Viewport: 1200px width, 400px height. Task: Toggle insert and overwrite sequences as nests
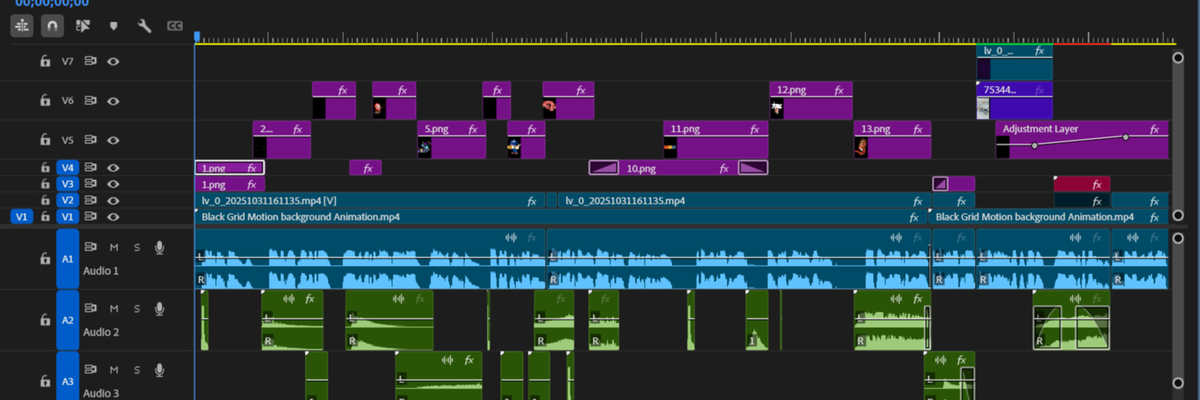tap(21, 26)
